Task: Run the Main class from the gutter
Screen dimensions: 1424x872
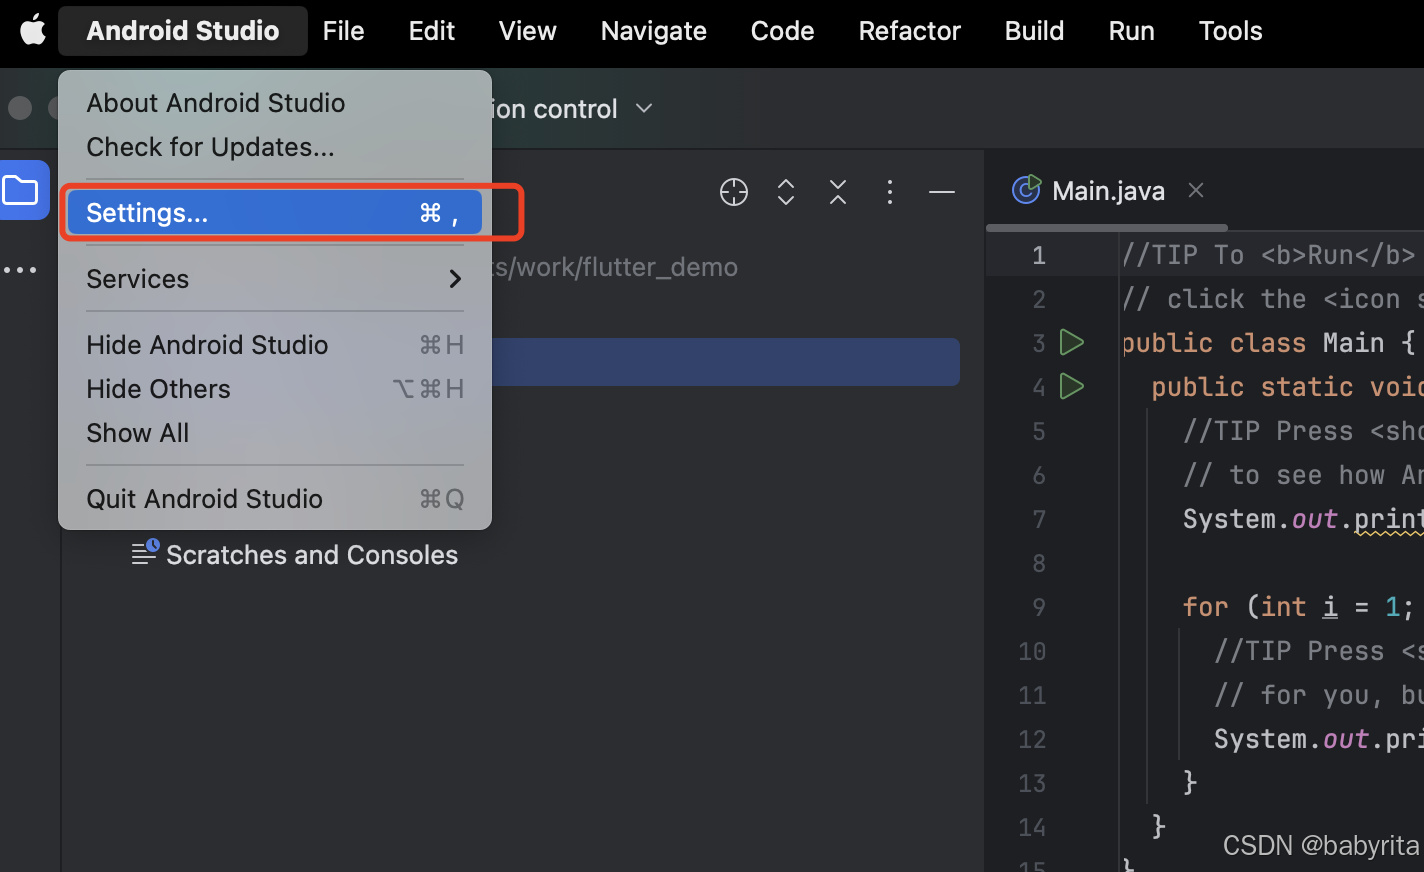Action: (x=1072, y=342)
